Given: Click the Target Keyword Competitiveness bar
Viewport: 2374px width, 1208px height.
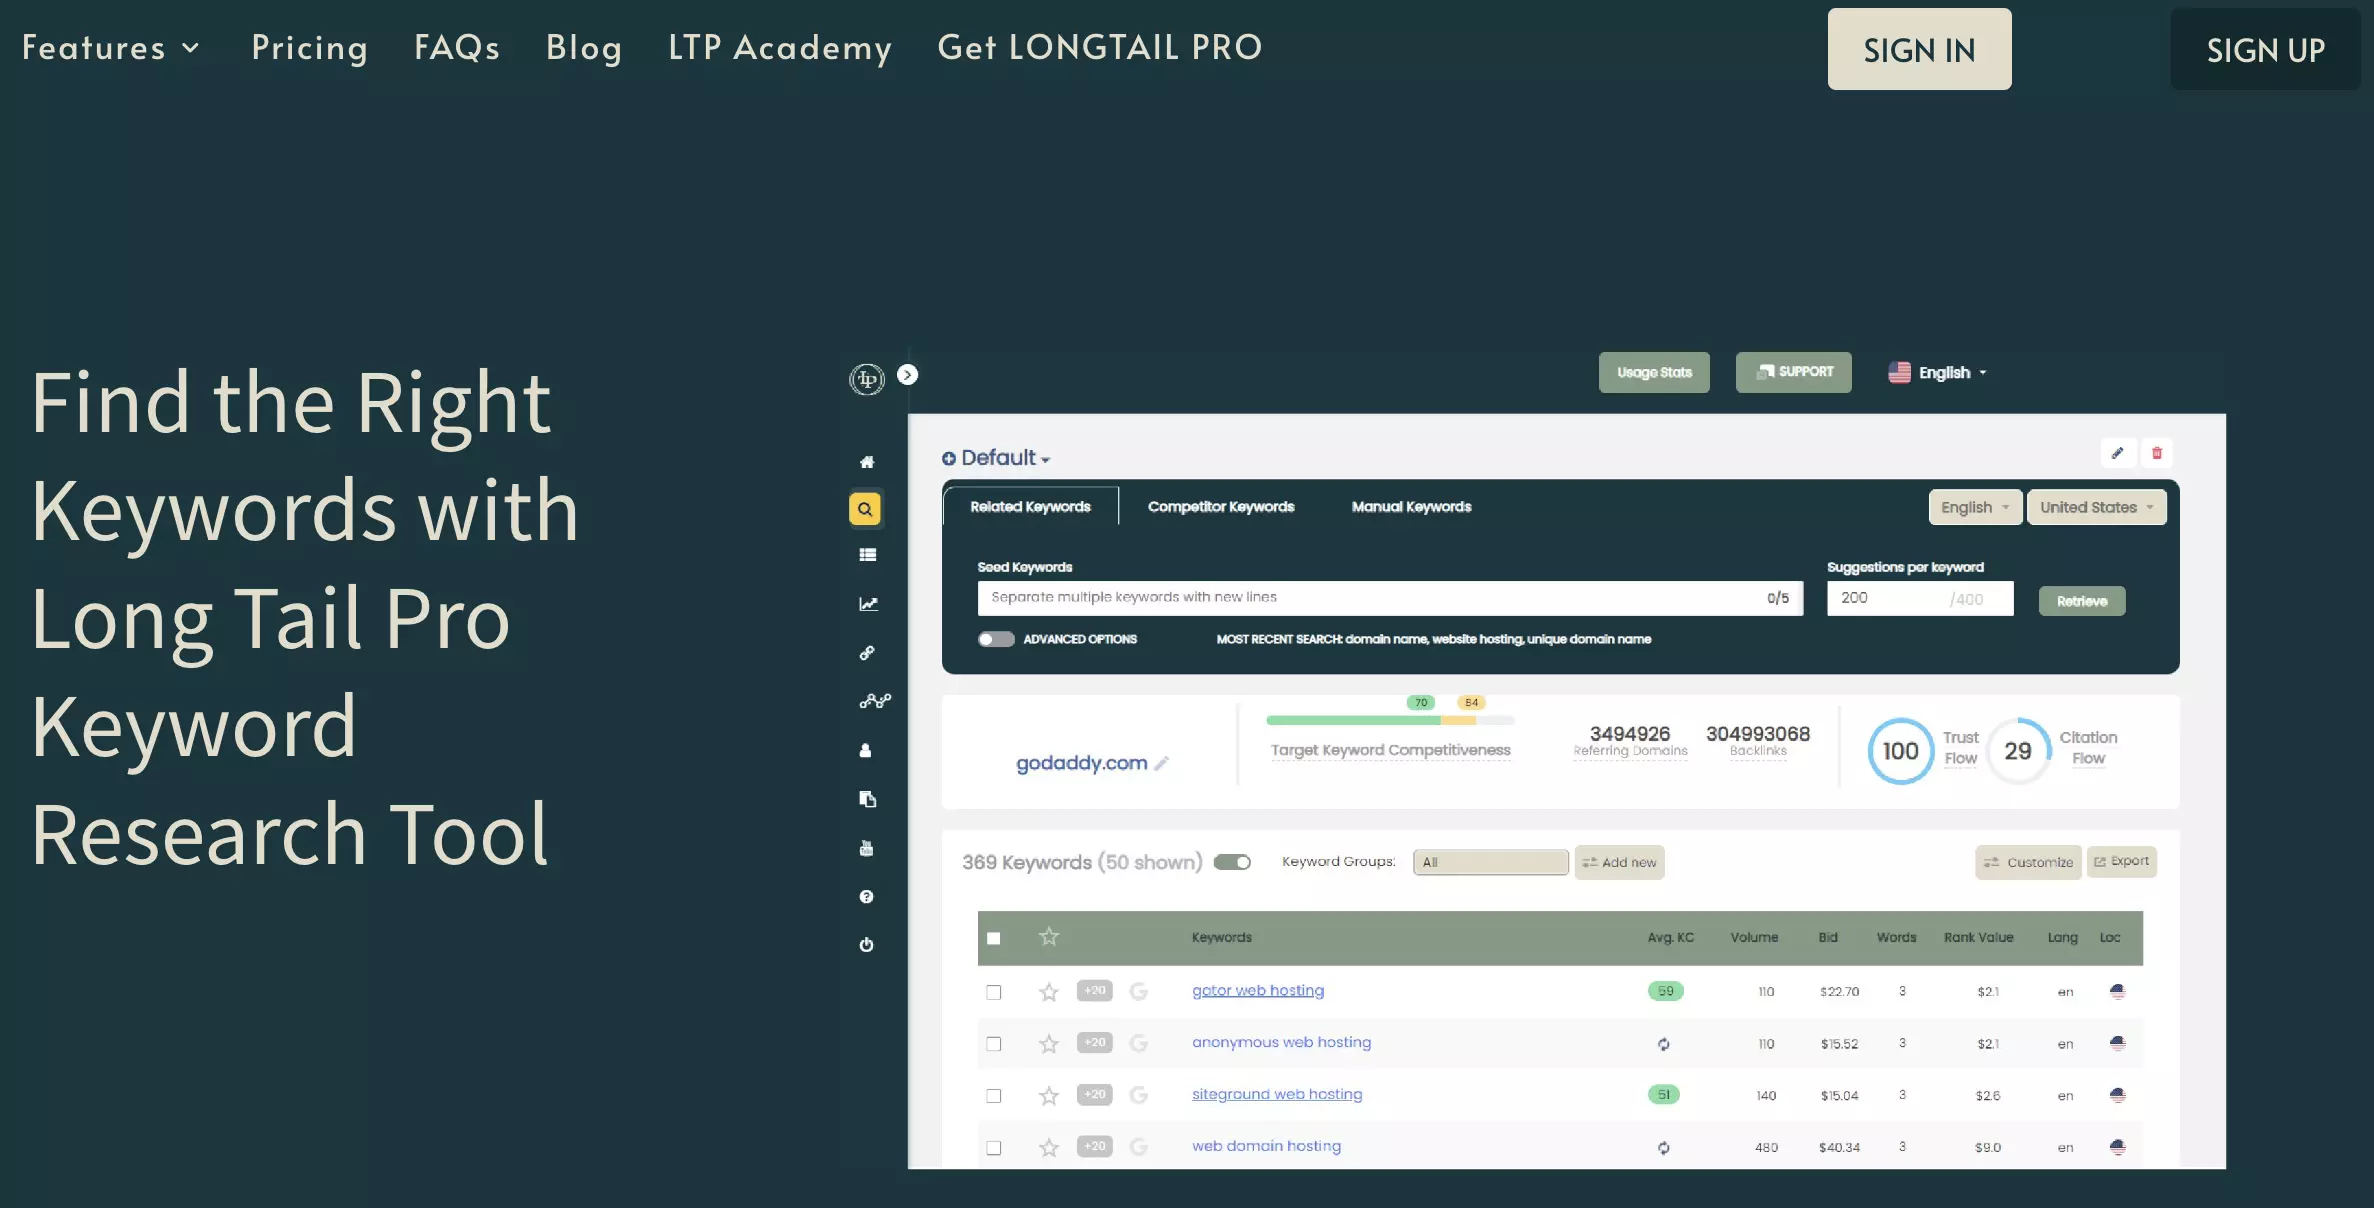Looking at the screenshot, I should (x=1390, y=720).
